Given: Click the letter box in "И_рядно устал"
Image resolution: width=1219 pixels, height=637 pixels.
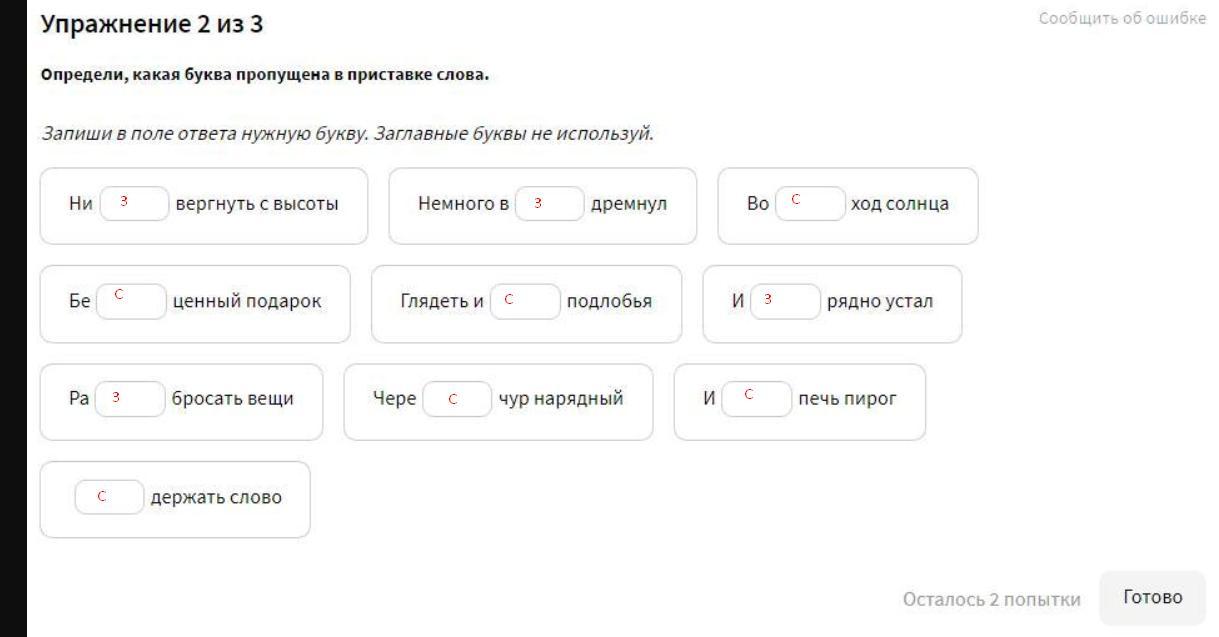Looking at the screenshot, I should (x=784, y=302).
